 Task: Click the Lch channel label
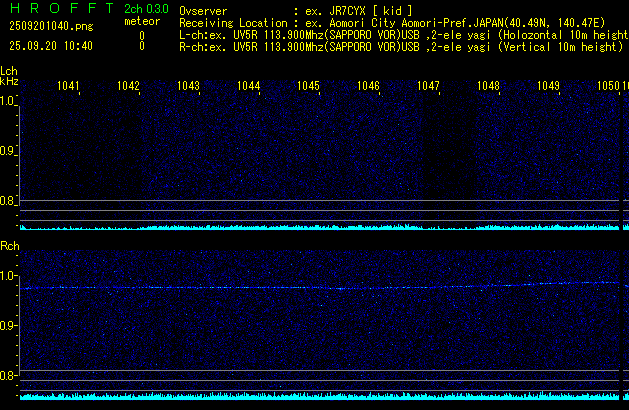point(9,71)
